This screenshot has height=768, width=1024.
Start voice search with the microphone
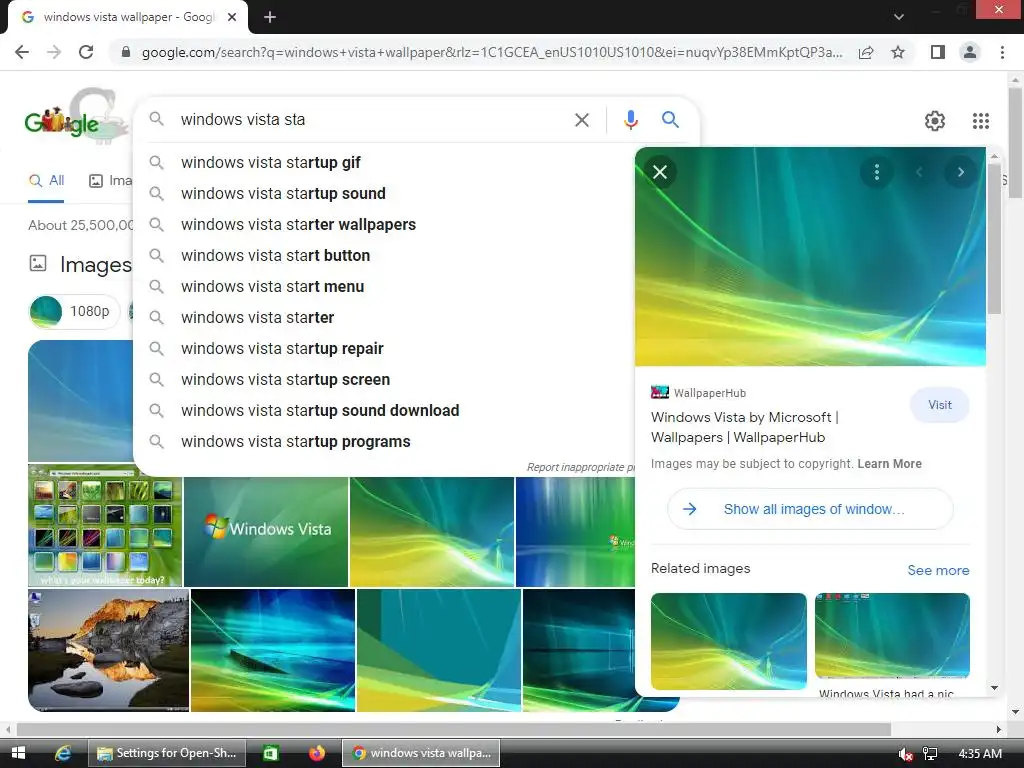click(630, 120)
